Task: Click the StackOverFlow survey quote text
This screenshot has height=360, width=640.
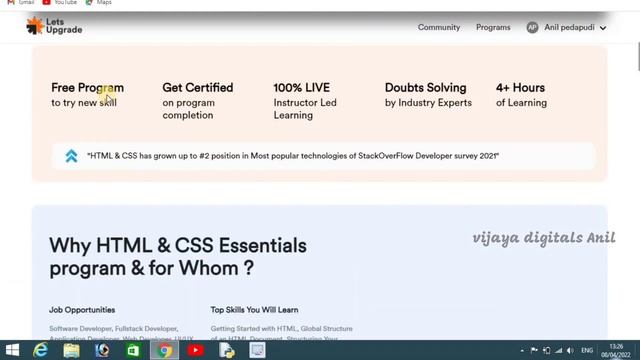Action: coord(293,156)
